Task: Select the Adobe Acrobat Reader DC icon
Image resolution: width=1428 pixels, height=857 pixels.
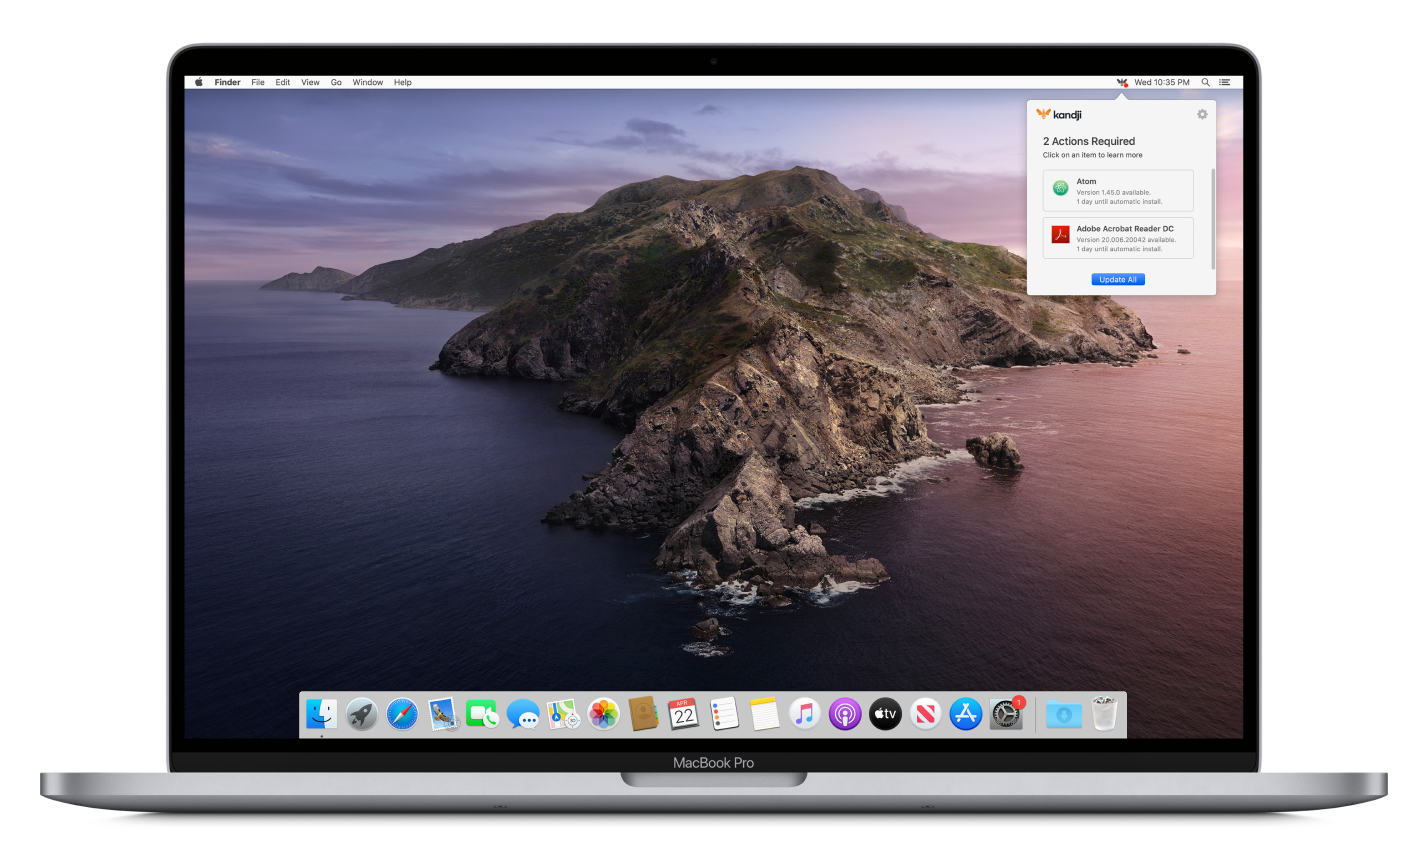Action: point(1060,236)
